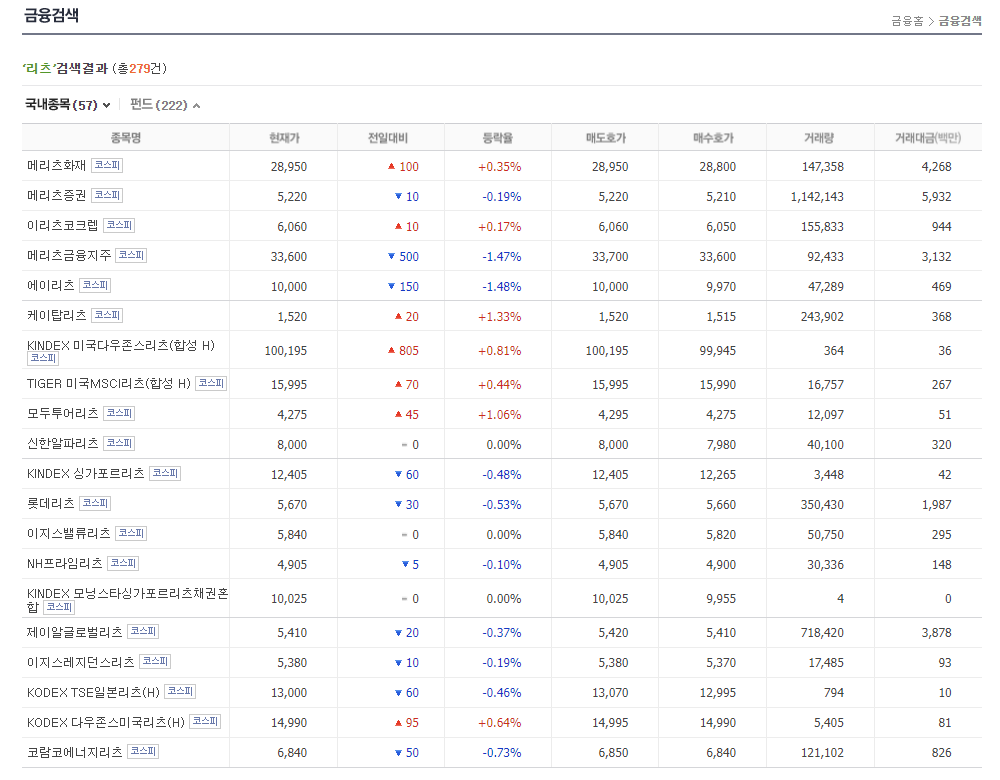The image size is (1000, 780).
Task: Open 이지스레지던스리츠 stock link
Action: (80, 662)
